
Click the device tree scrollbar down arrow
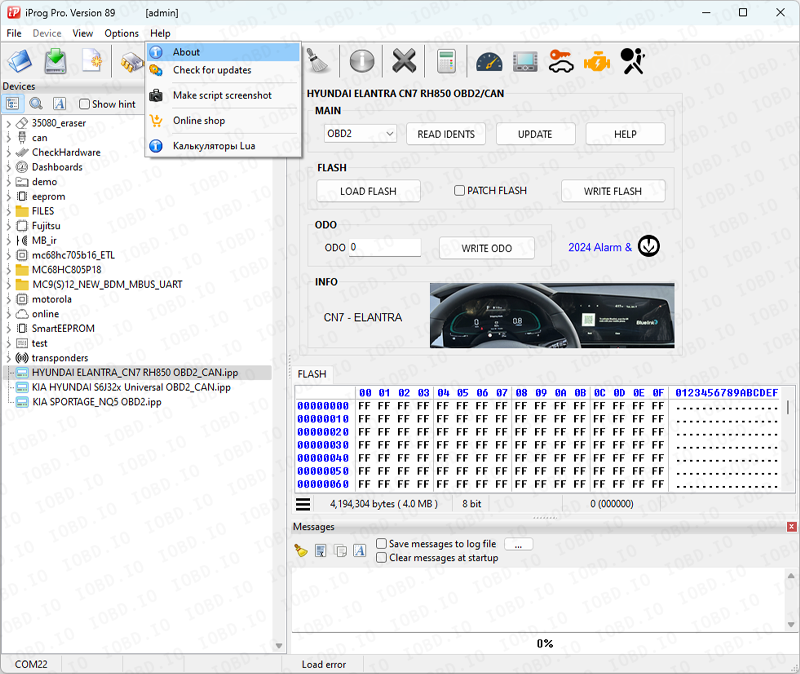[x=279, y=645]
